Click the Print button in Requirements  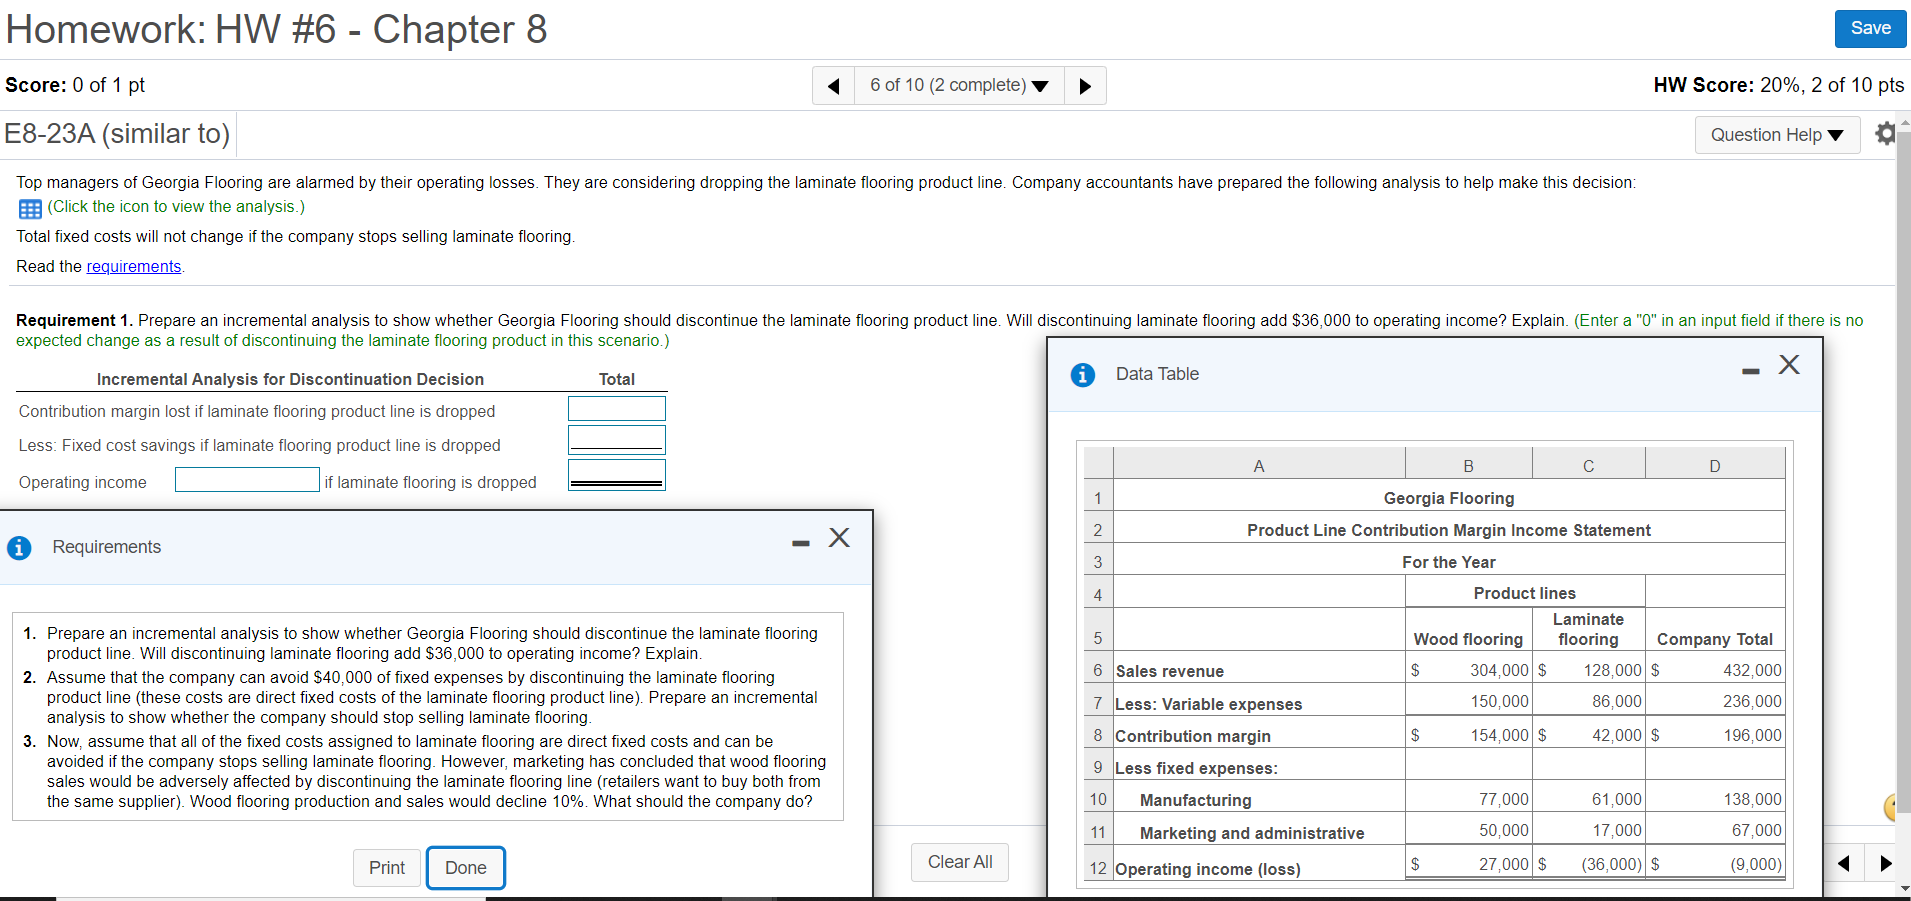click(x=387, y=867)
